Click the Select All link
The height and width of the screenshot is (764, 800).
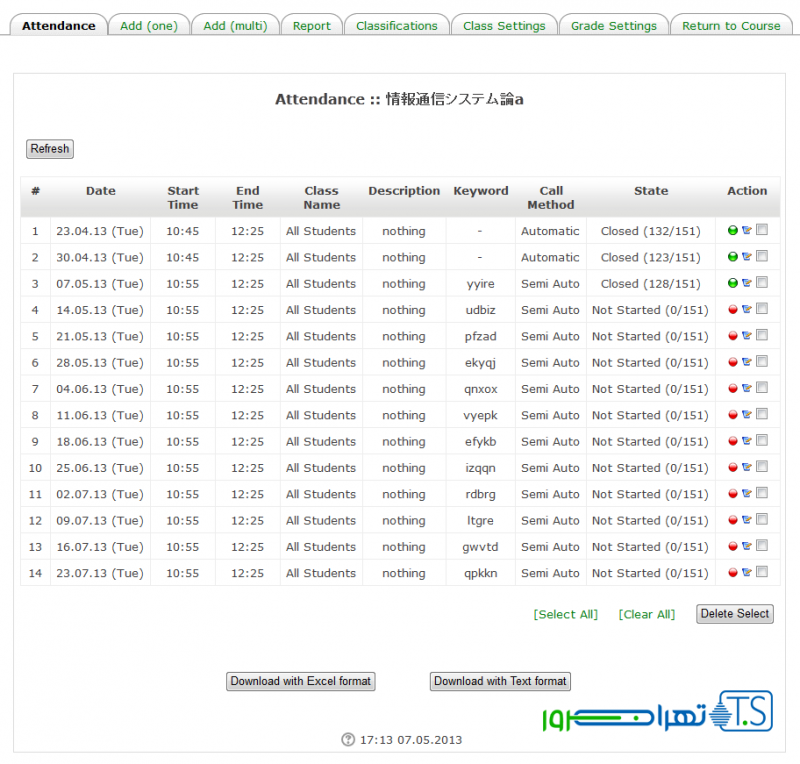tap(565, 614)
